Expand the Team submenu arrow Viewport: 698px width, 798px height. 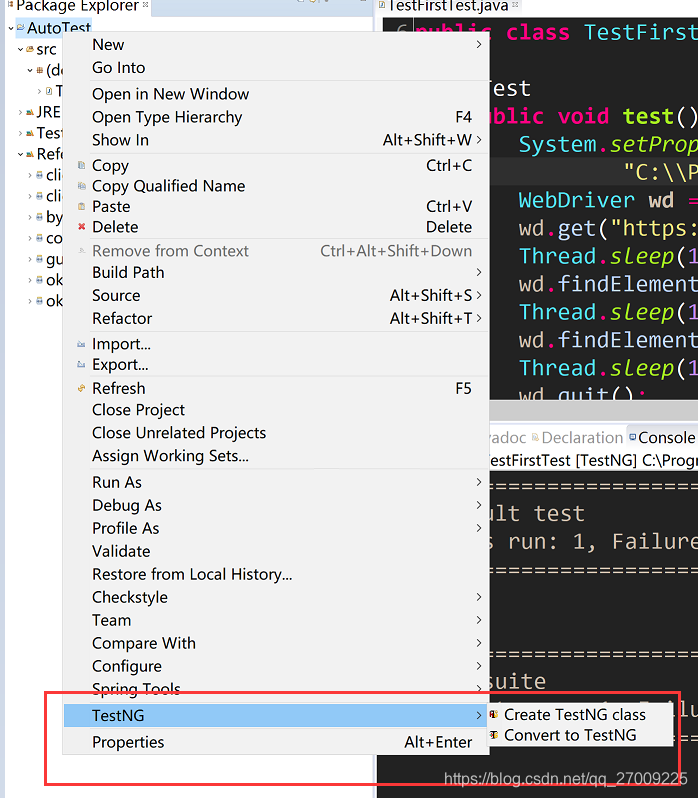click(479, 620)
